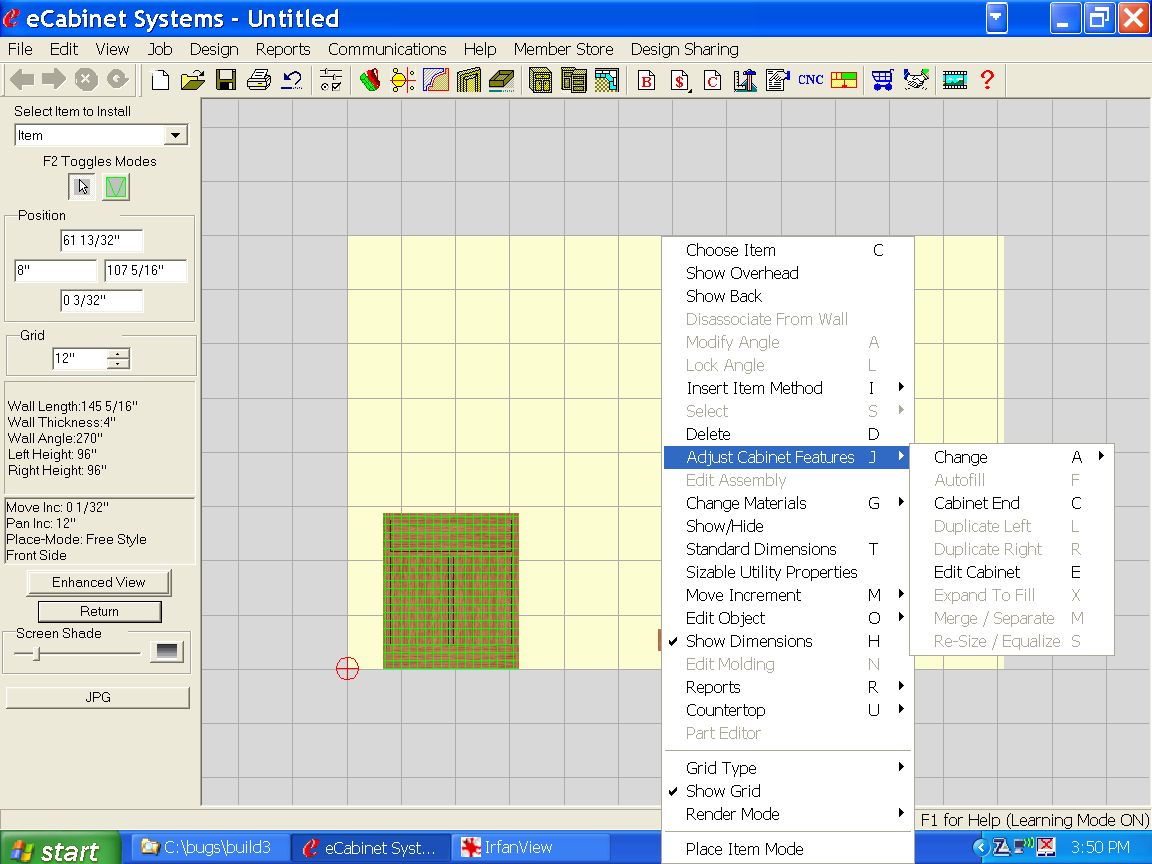1152x864 pixels.
Task: Click the Screen Shade slider
Action: click(76, 652)
